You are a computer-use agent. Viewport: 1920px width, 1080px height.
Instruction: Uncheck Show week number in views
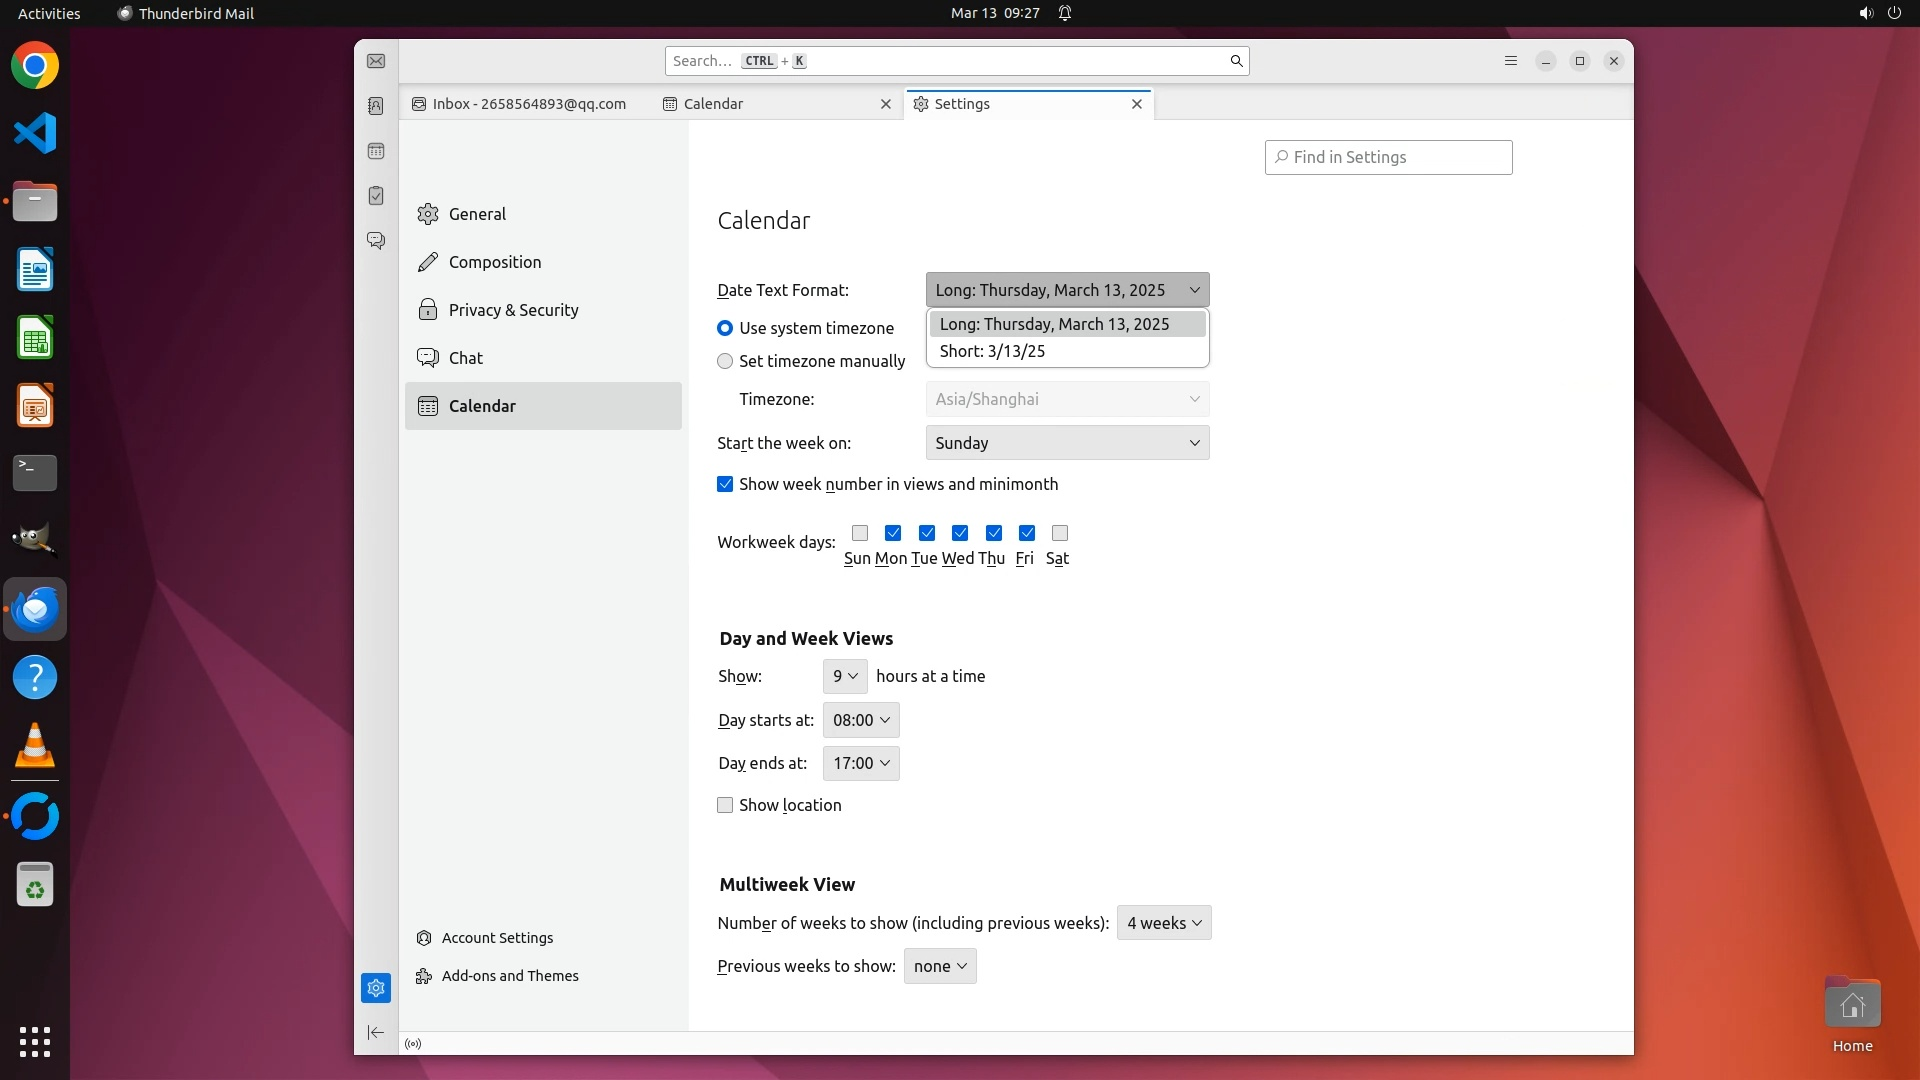click(725, 484)
